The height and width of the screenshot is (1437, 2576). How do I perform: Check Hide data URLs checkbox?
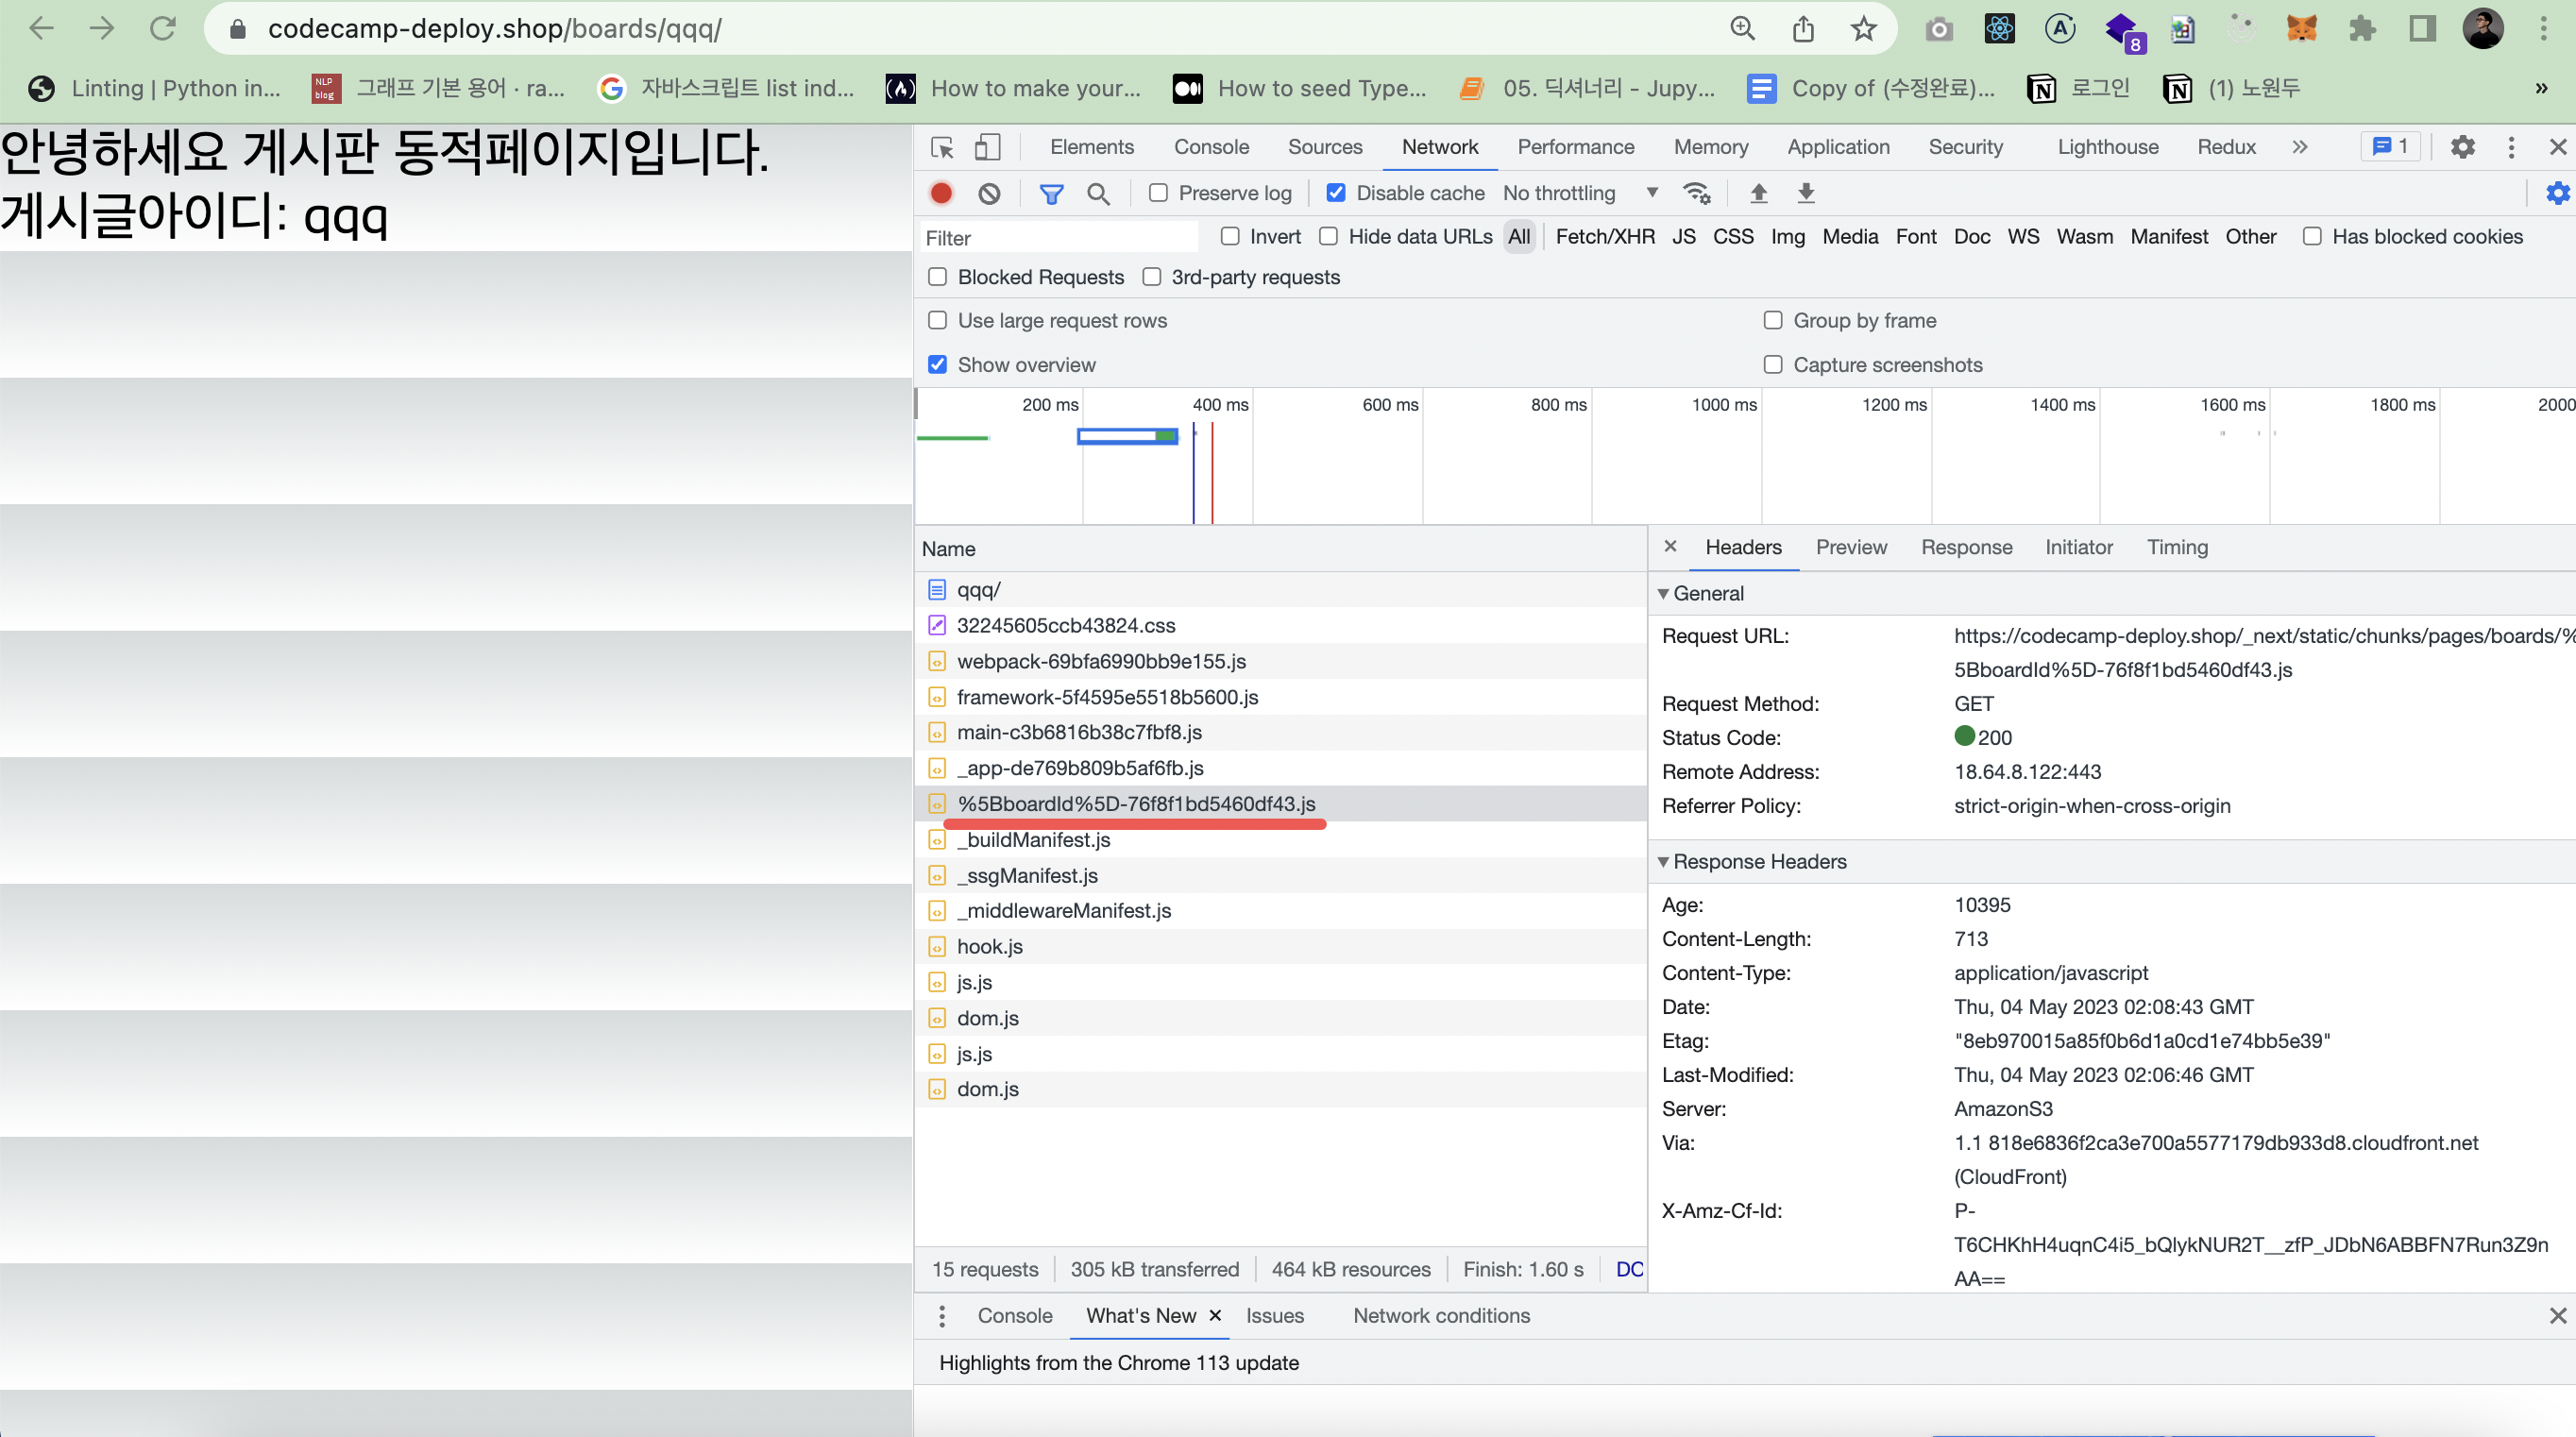click(x=1328, y=236)
